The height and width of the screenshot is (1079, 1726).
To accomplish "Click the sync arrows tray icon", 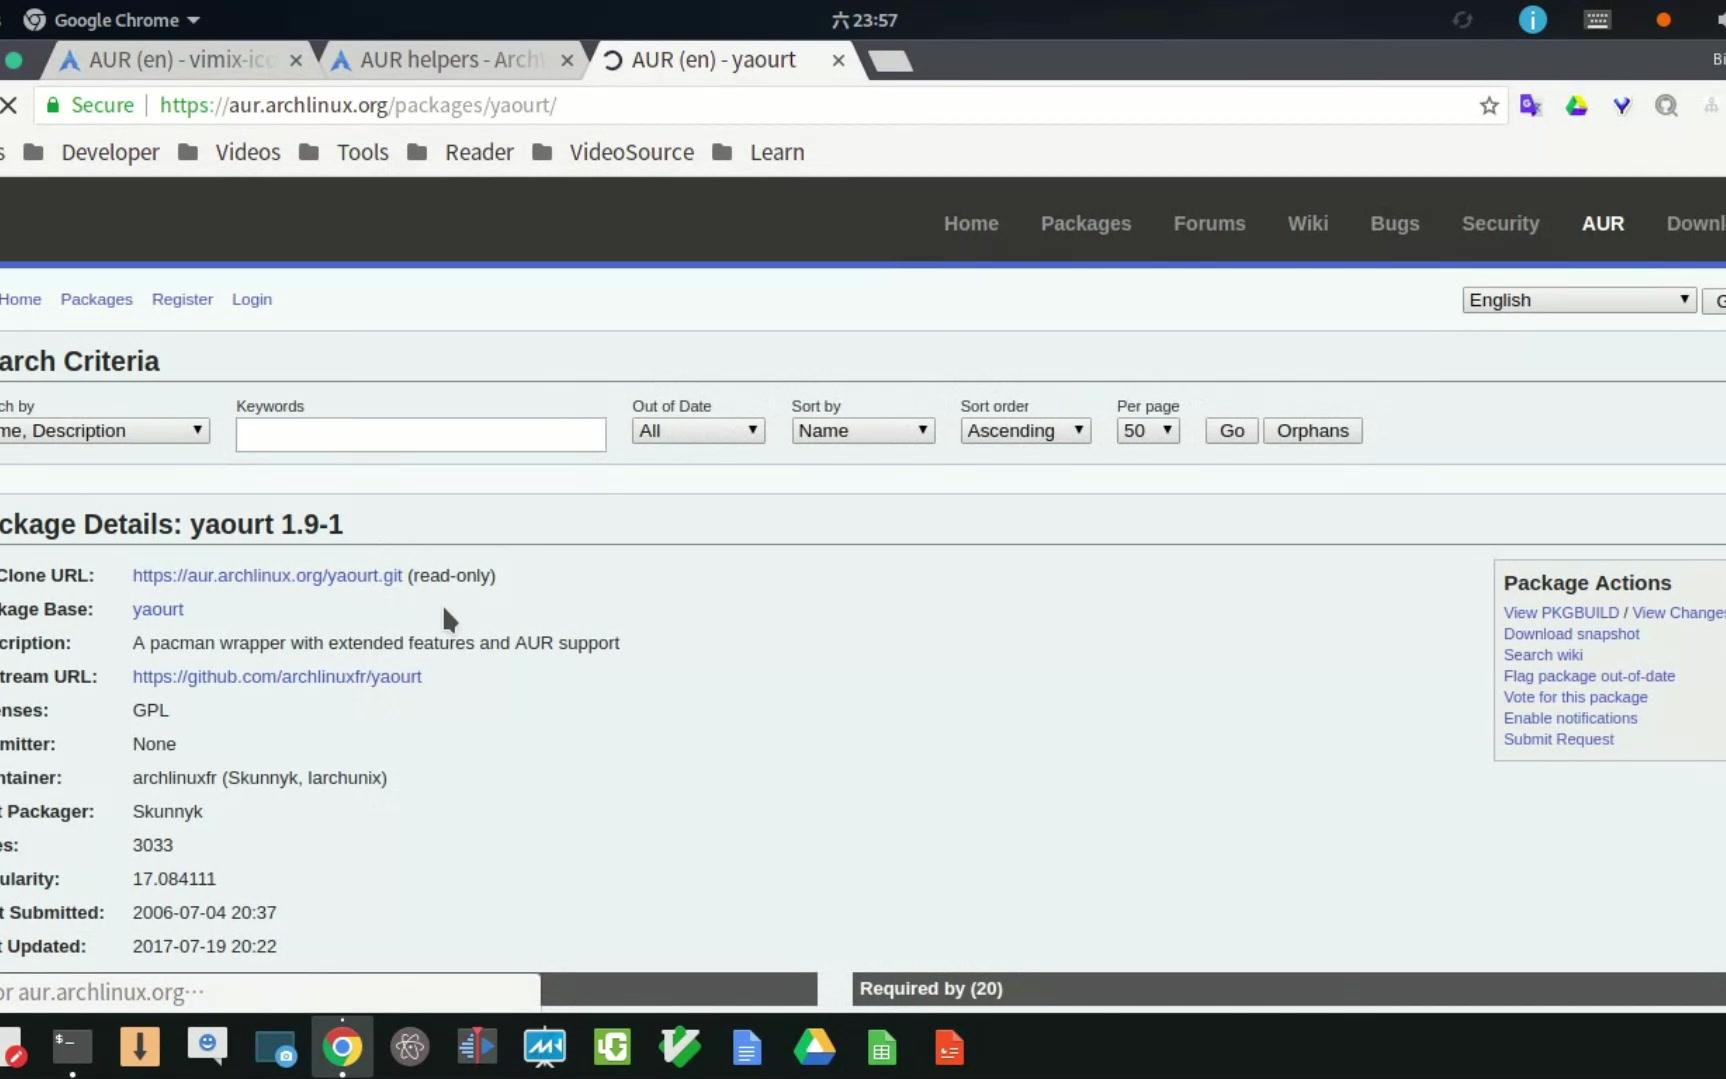I will click(x=1462, y=20).
